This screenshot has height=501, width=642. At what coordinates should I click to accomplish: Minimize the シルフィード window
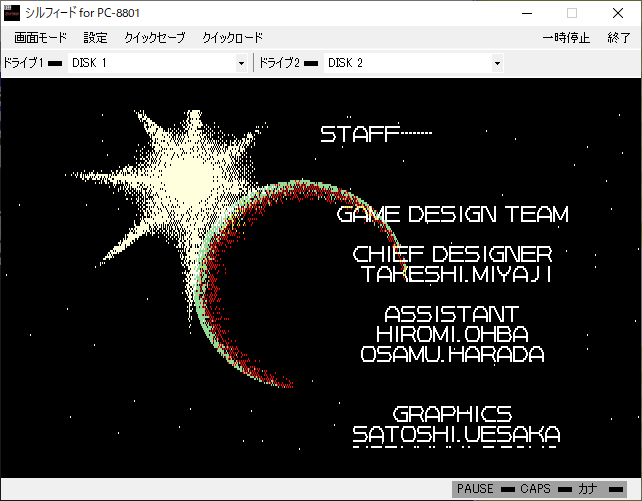[x=527, y=13]
